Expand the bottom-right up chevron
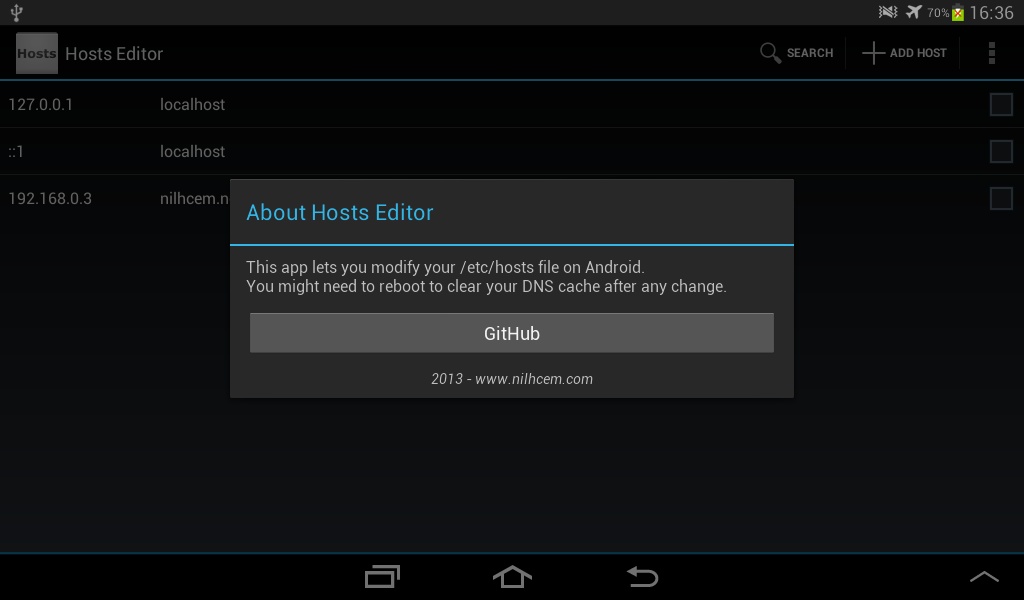The width and height of the screenshot is (1024, 600). (984, 576)
